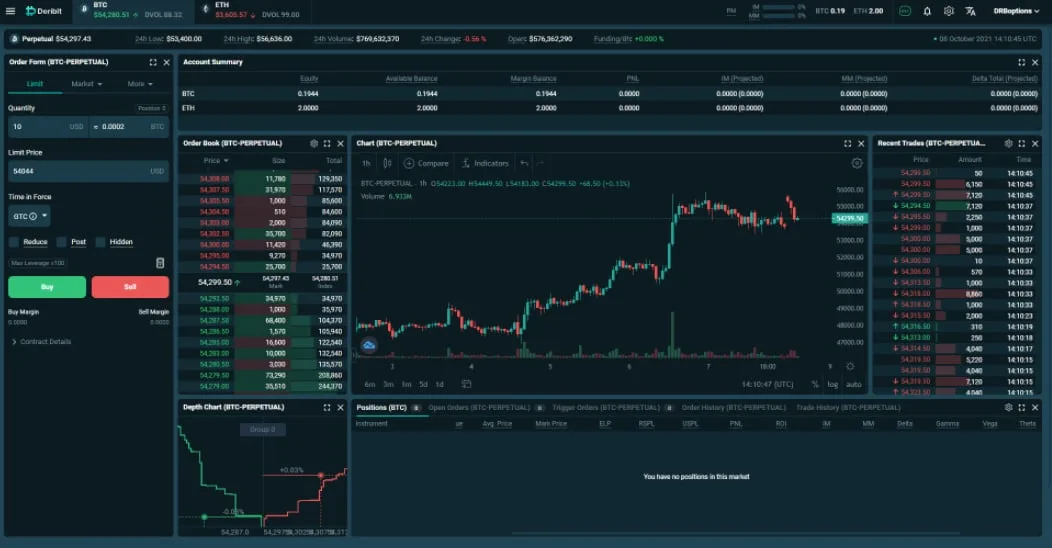Open the hamburger main menu
This screenshot has height=548, width=1052.
pos(10,11)
